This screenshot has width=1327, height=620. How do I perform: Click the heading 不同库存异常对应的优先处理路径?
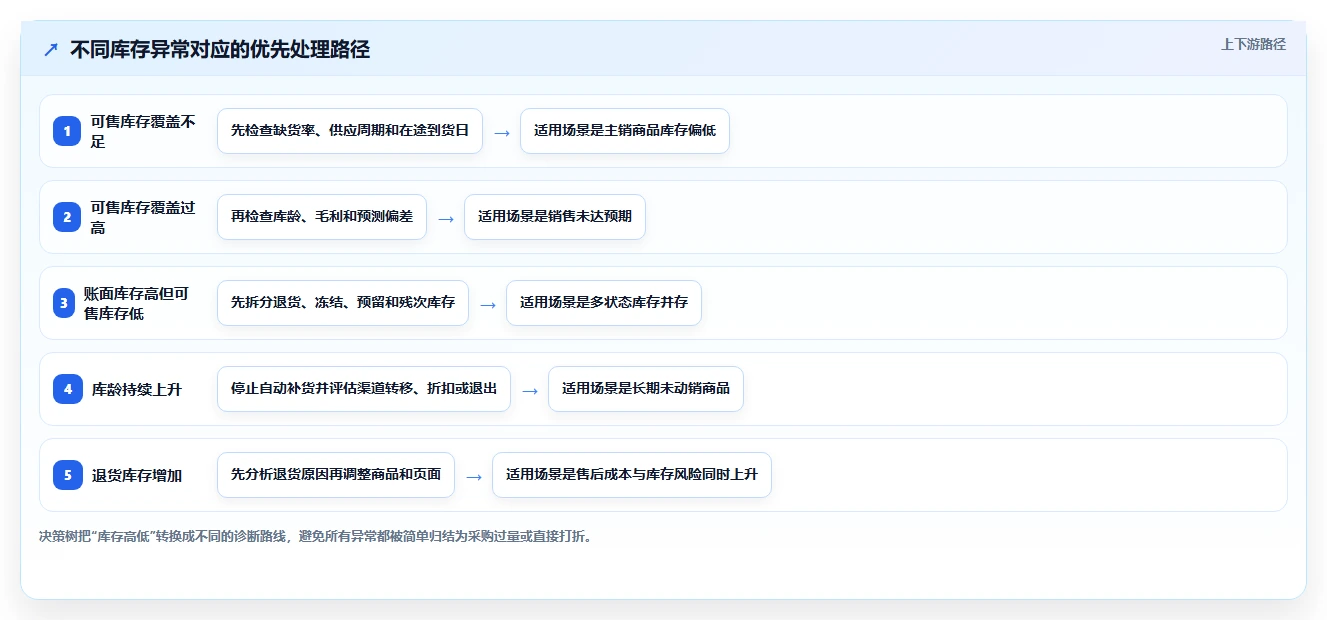[220, 49]
